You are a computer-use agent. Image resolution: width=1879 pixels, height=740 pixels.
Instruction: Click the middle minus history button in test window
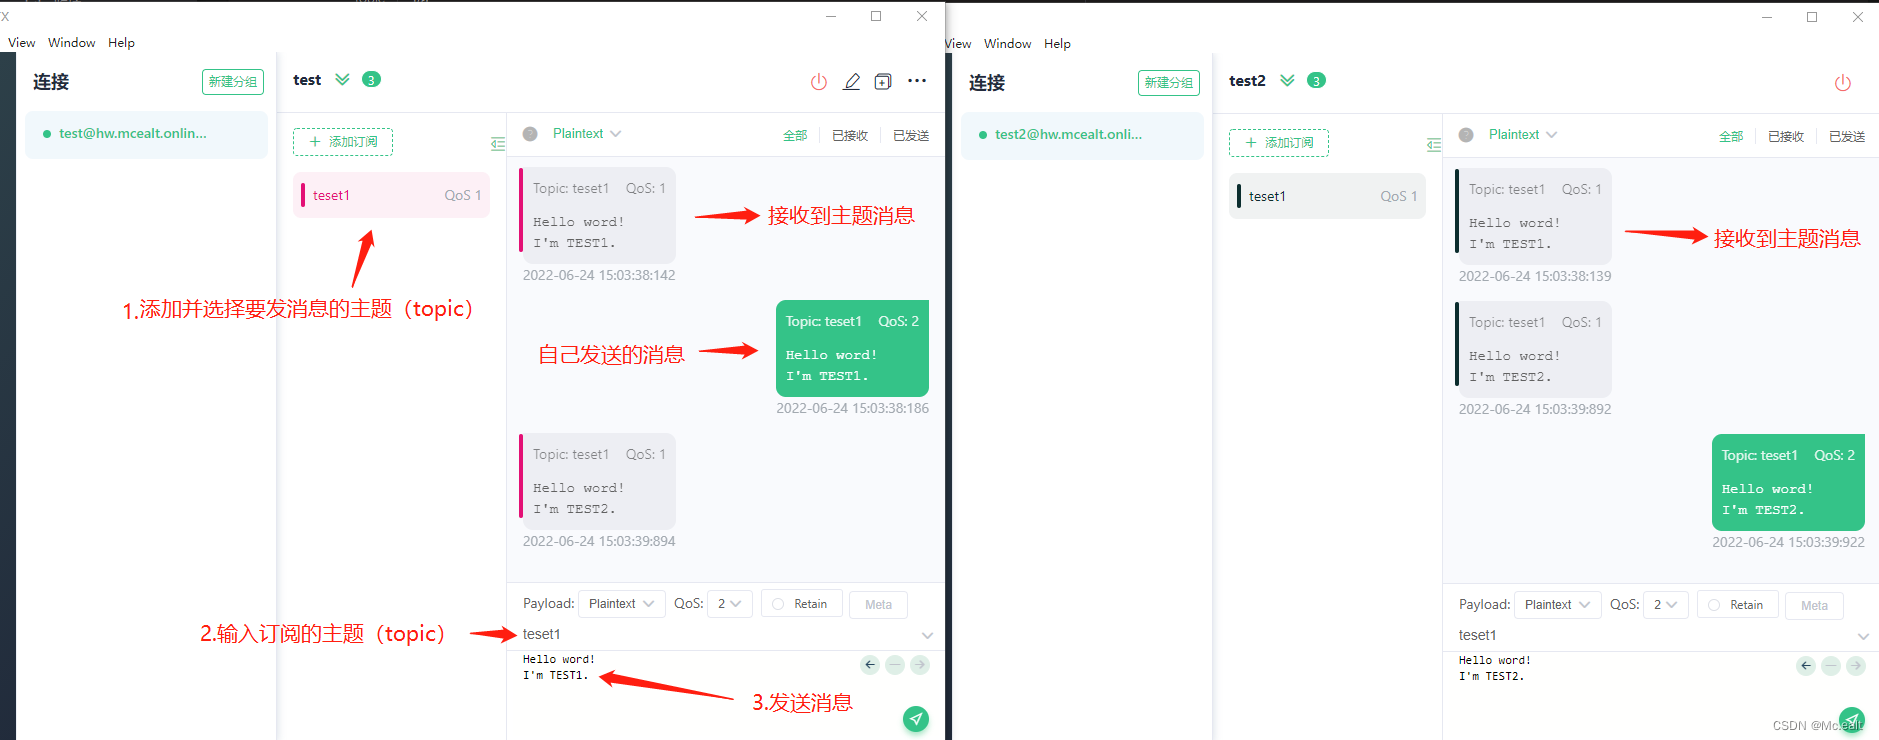(x=895, y=665)
